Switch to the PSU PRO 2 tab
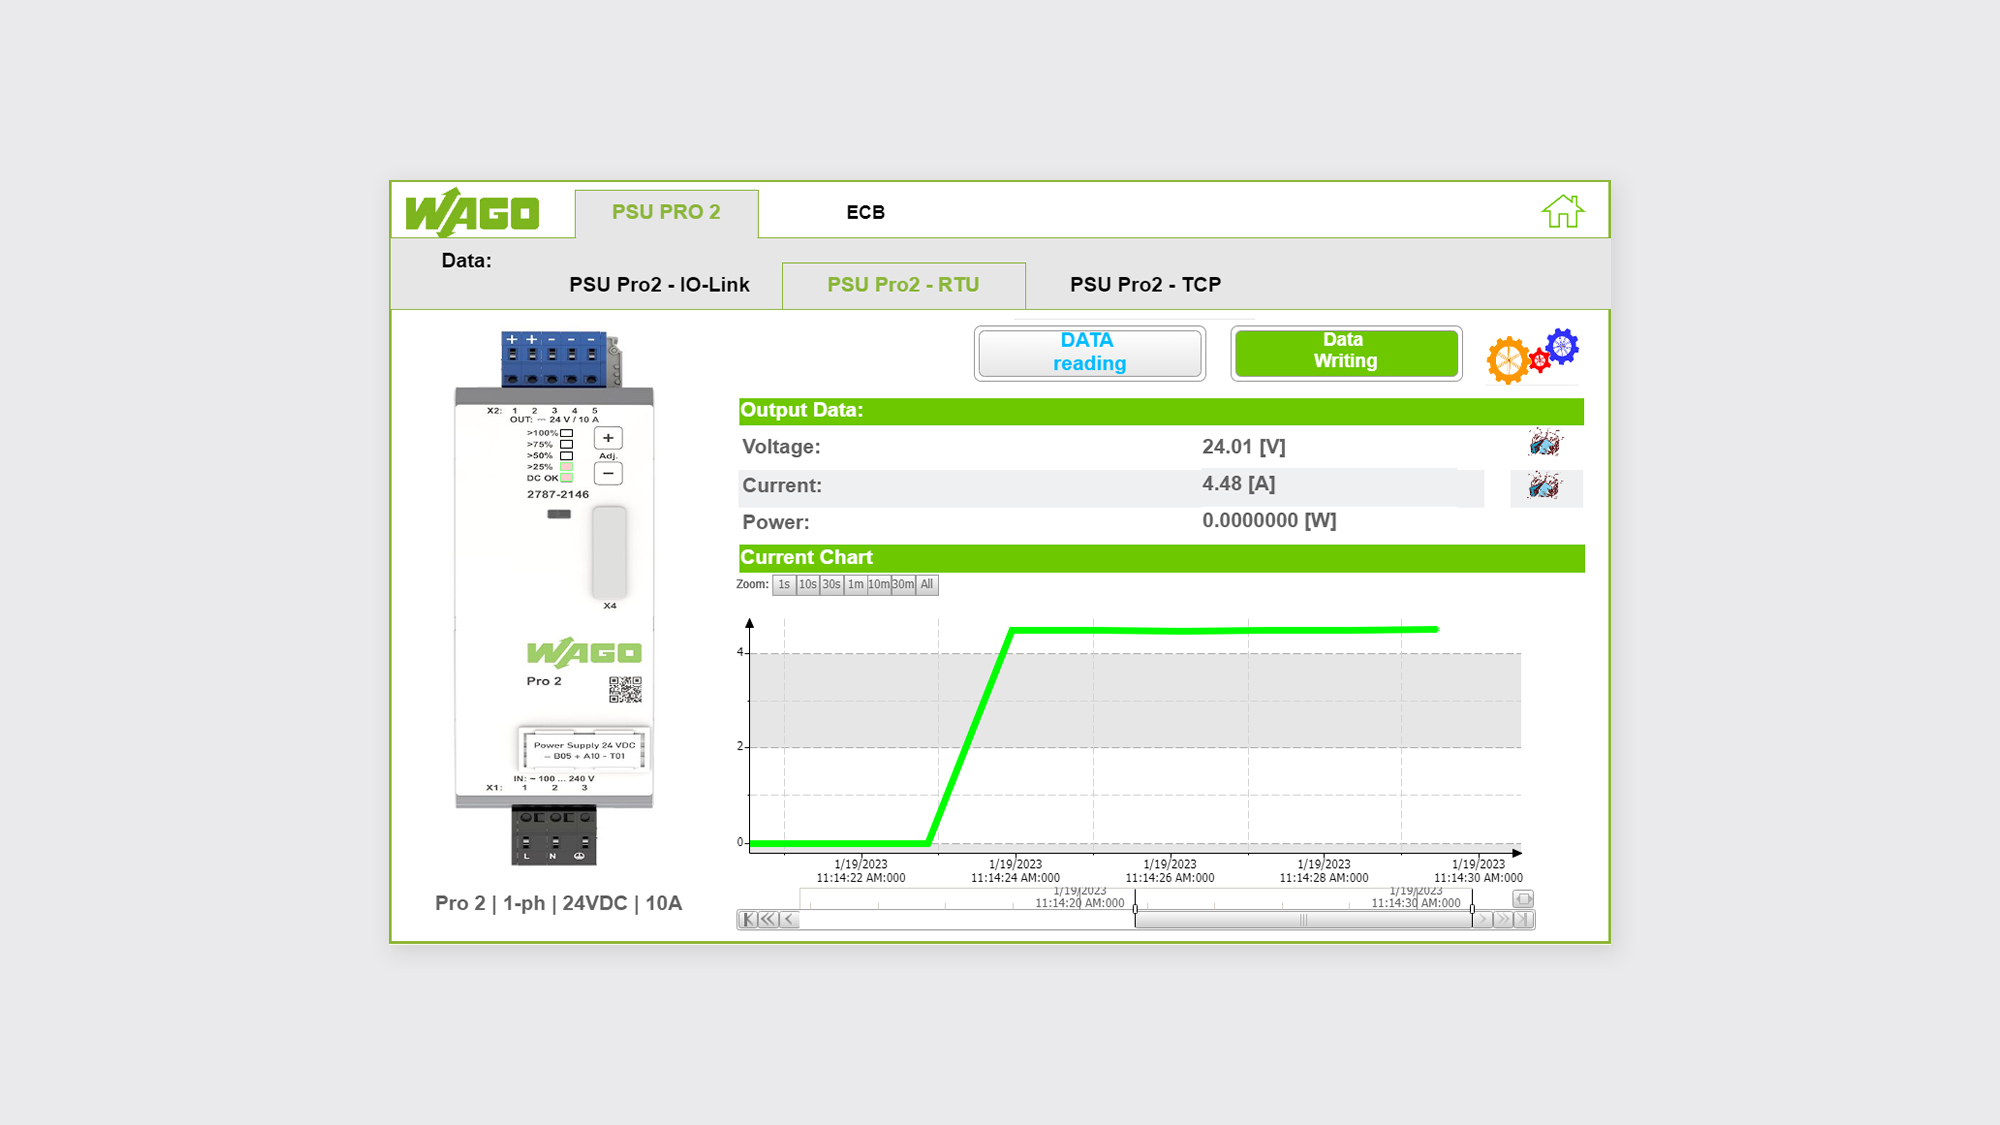This screenshot has width=2000, height=1125. 666,213
